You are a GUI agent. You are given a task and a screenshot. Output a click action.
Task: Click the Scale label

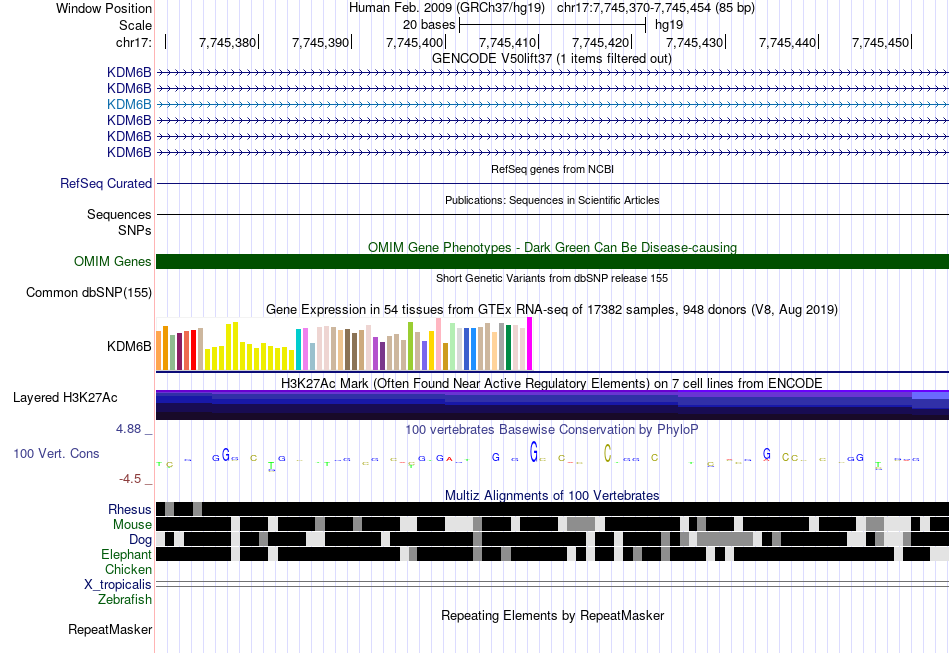click(135, 25)
